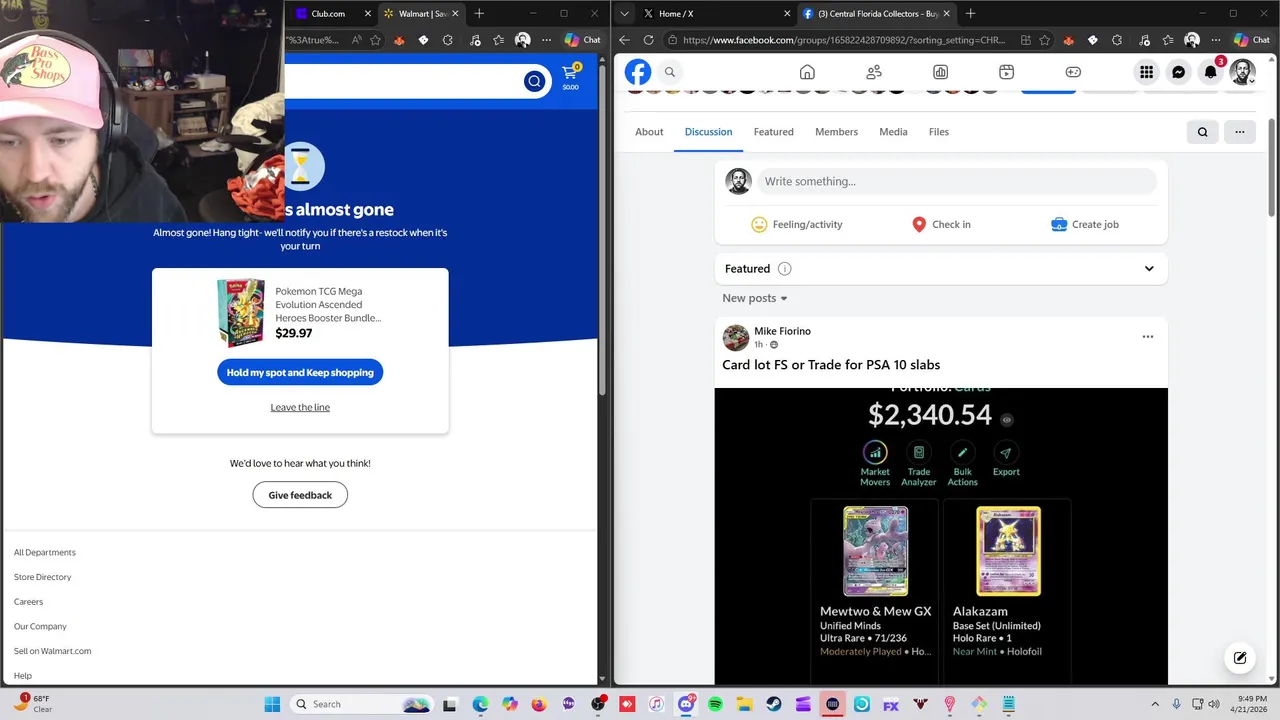This screenshot has width=1280, height=720.
Task: Open extensions puzzle icon in Facebook window
Action: click(1117, 40)
